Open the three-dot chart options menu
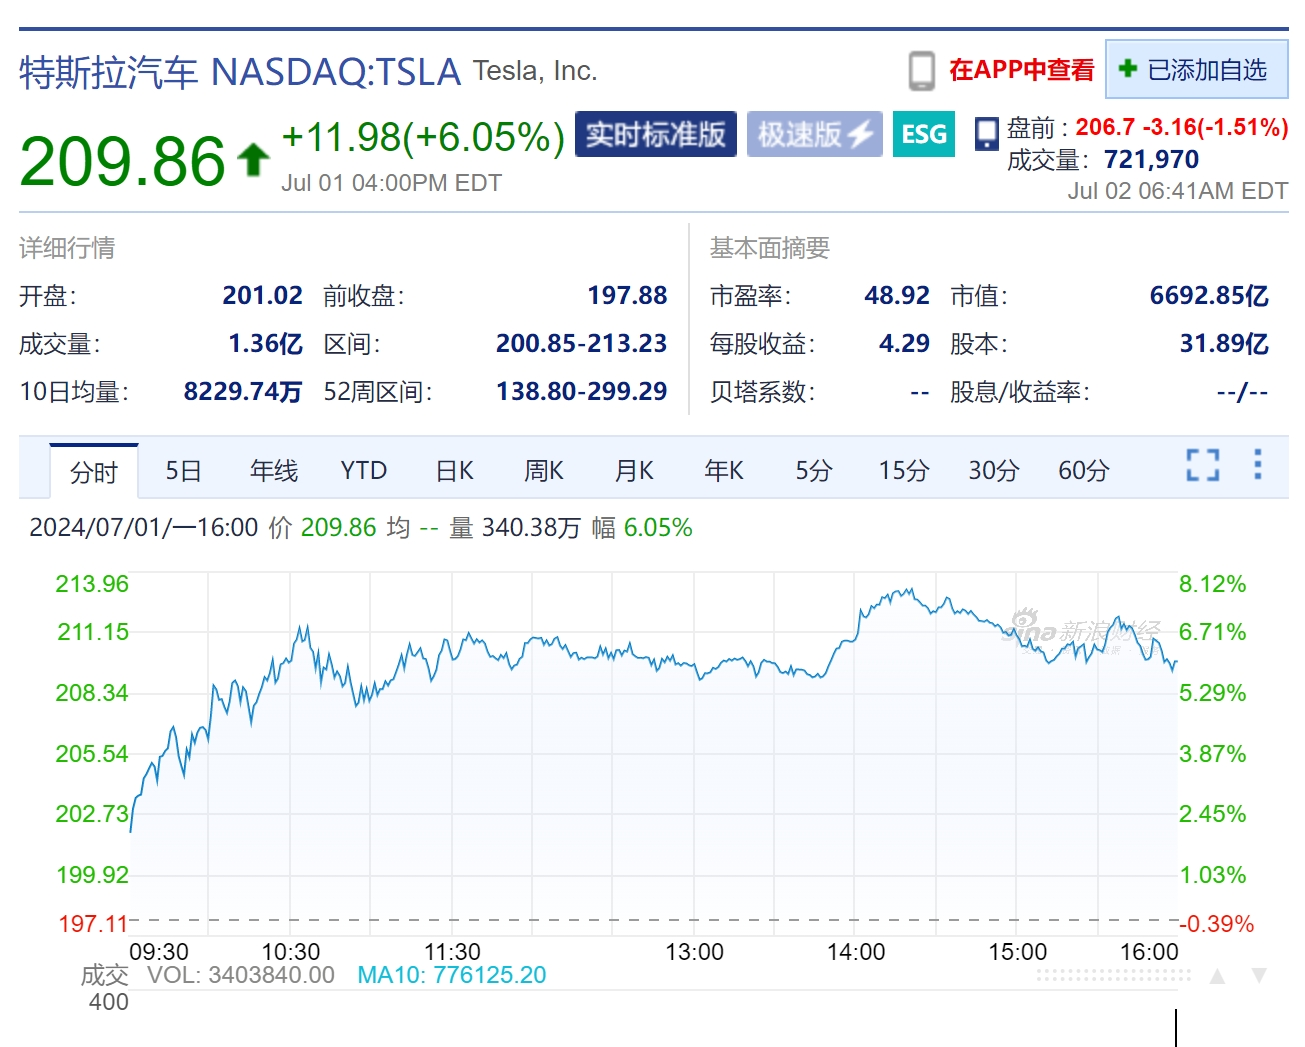Viewport: 1305px width, 1047px height. pyautogui.click(x=1258, y=464)
